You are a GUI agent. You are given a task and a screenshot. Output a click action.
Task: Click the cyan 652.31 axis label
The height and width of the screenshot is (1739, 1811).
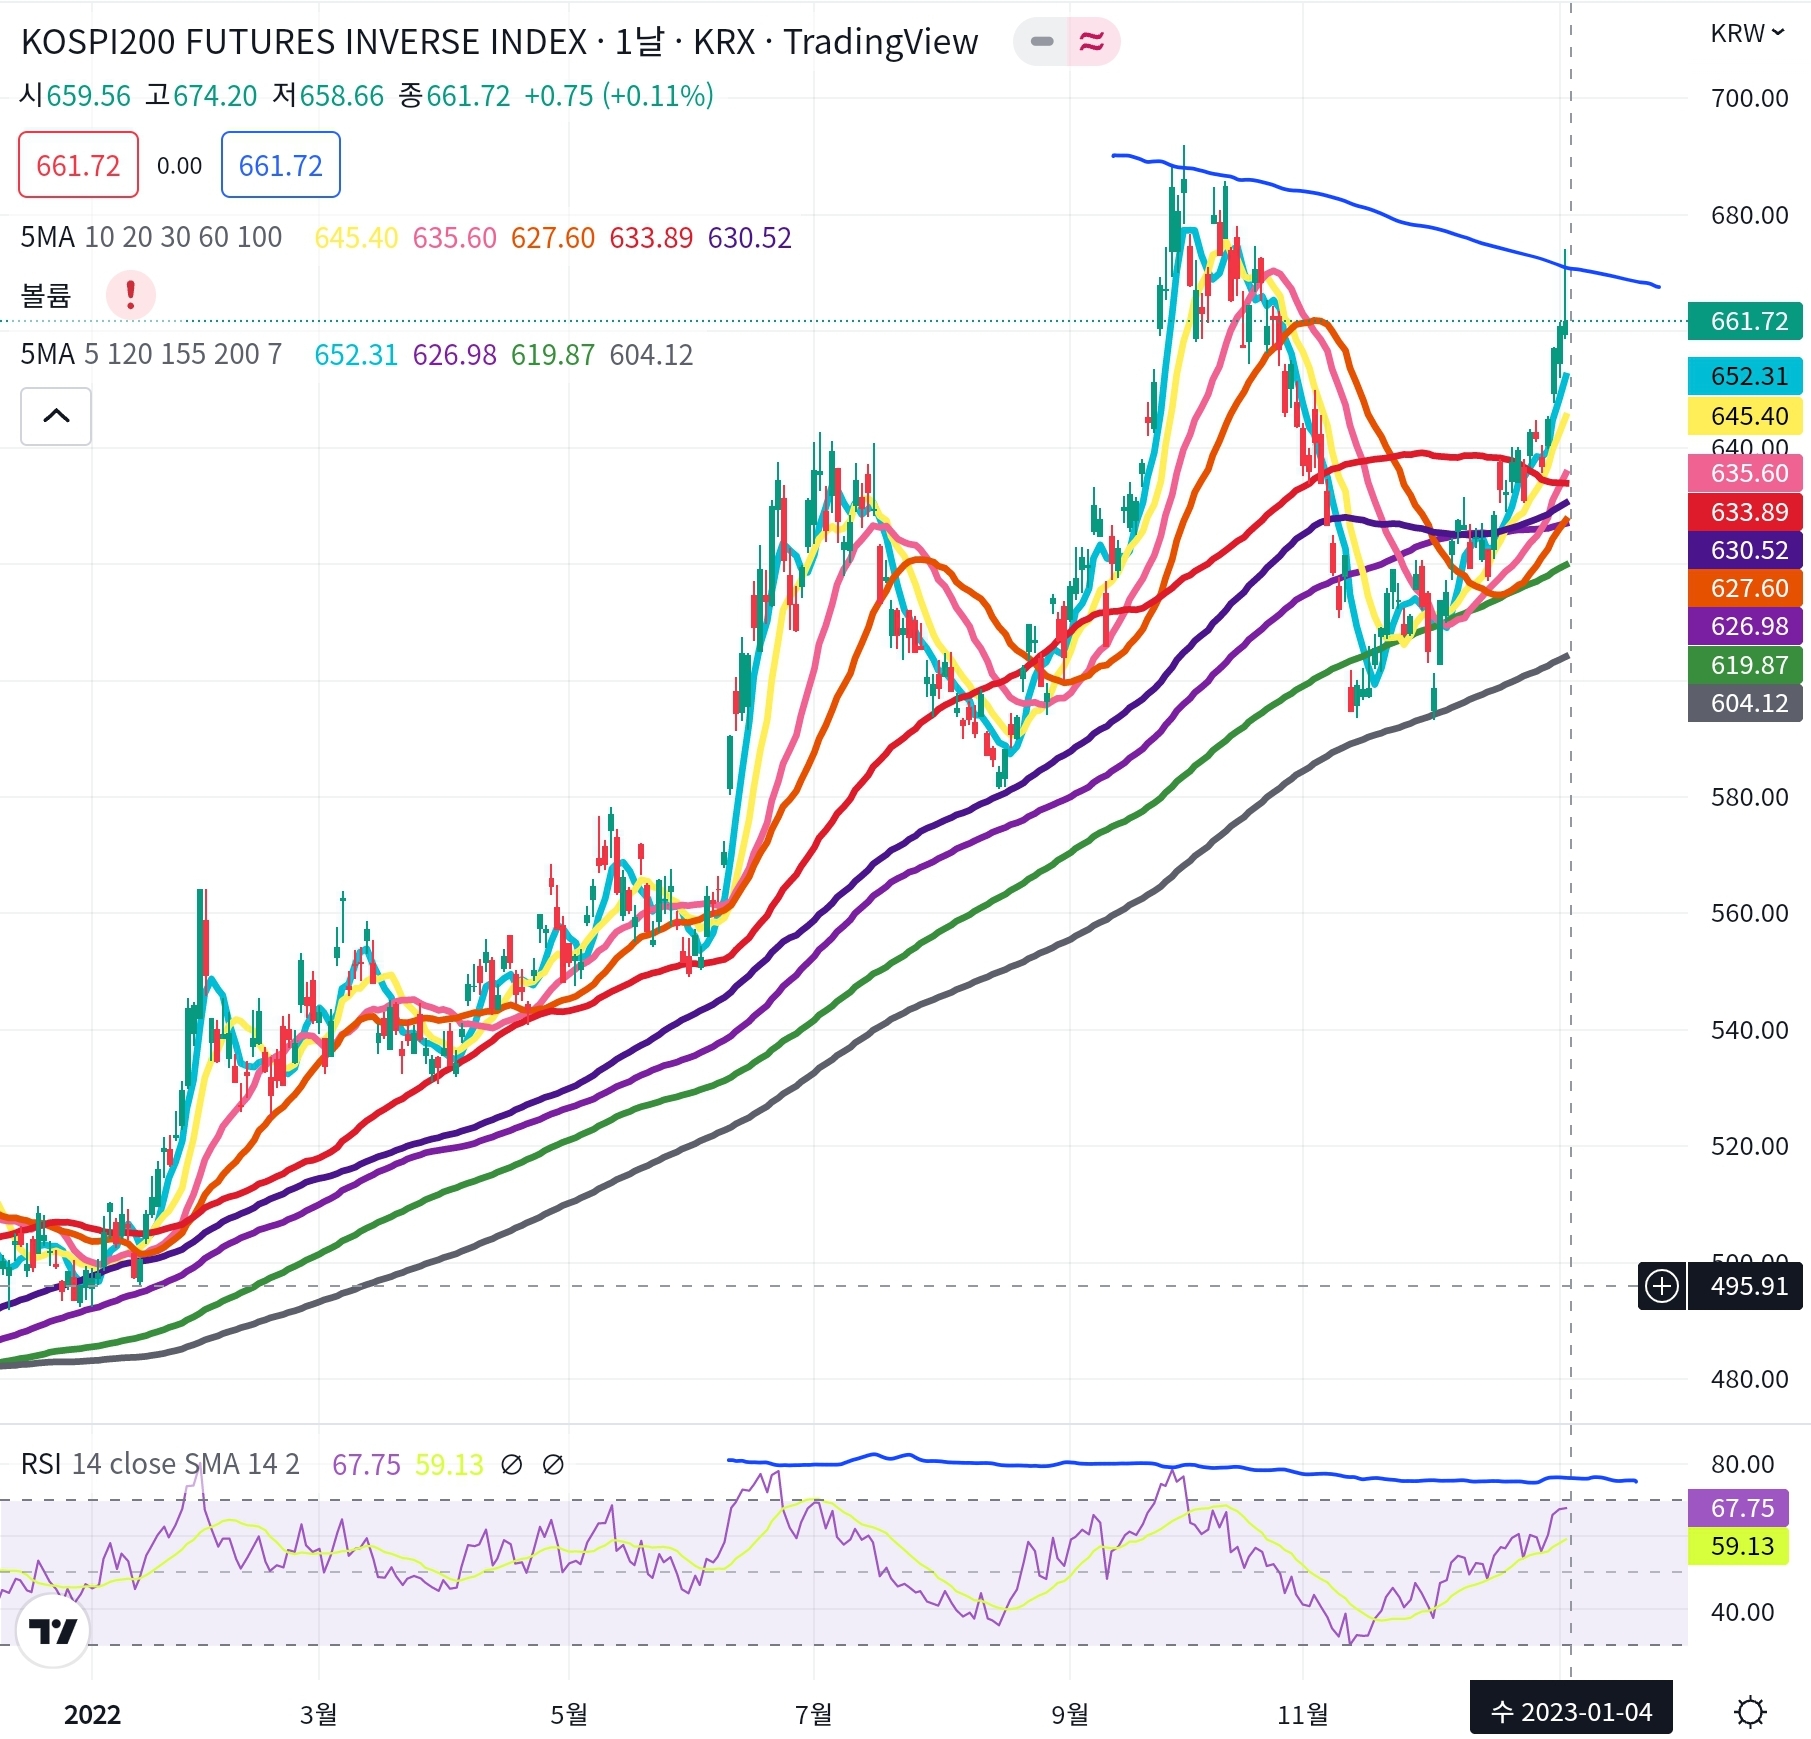coord(1745,376)
